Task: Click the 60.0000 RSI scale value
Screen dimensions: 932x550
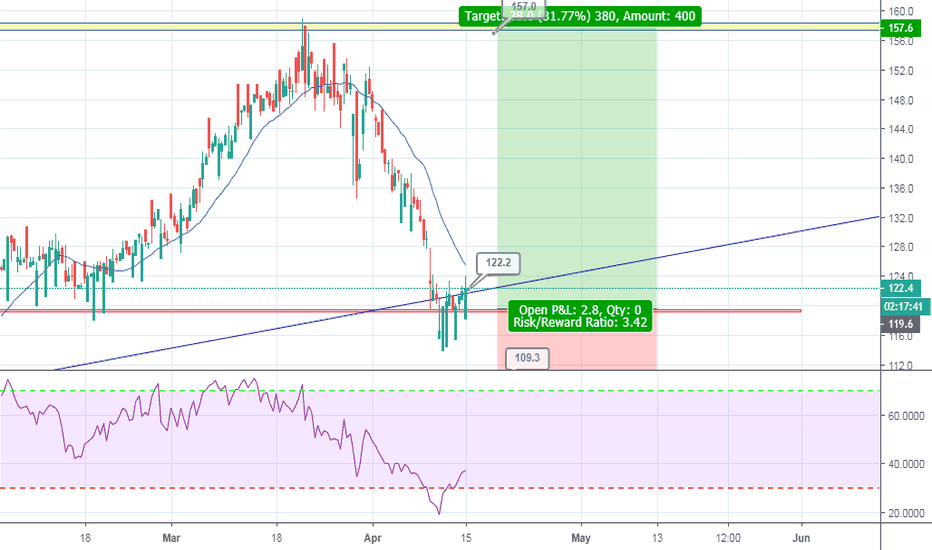Action: pos(906,416)
